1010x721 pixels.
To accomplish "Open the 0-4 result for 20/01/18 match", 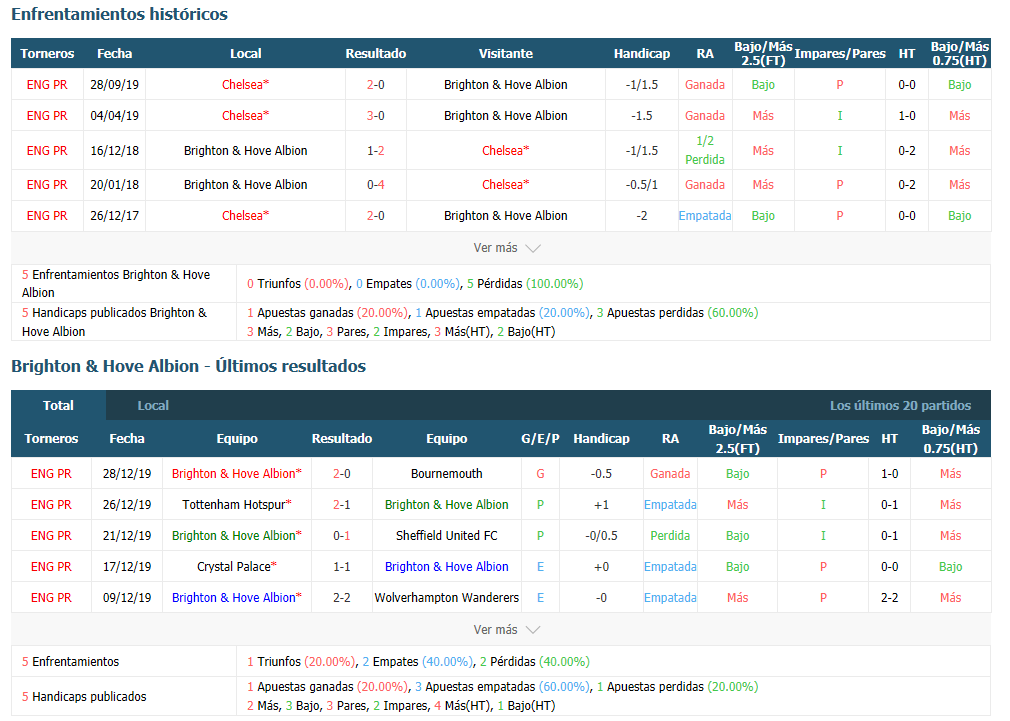I will tap(376, 184).
